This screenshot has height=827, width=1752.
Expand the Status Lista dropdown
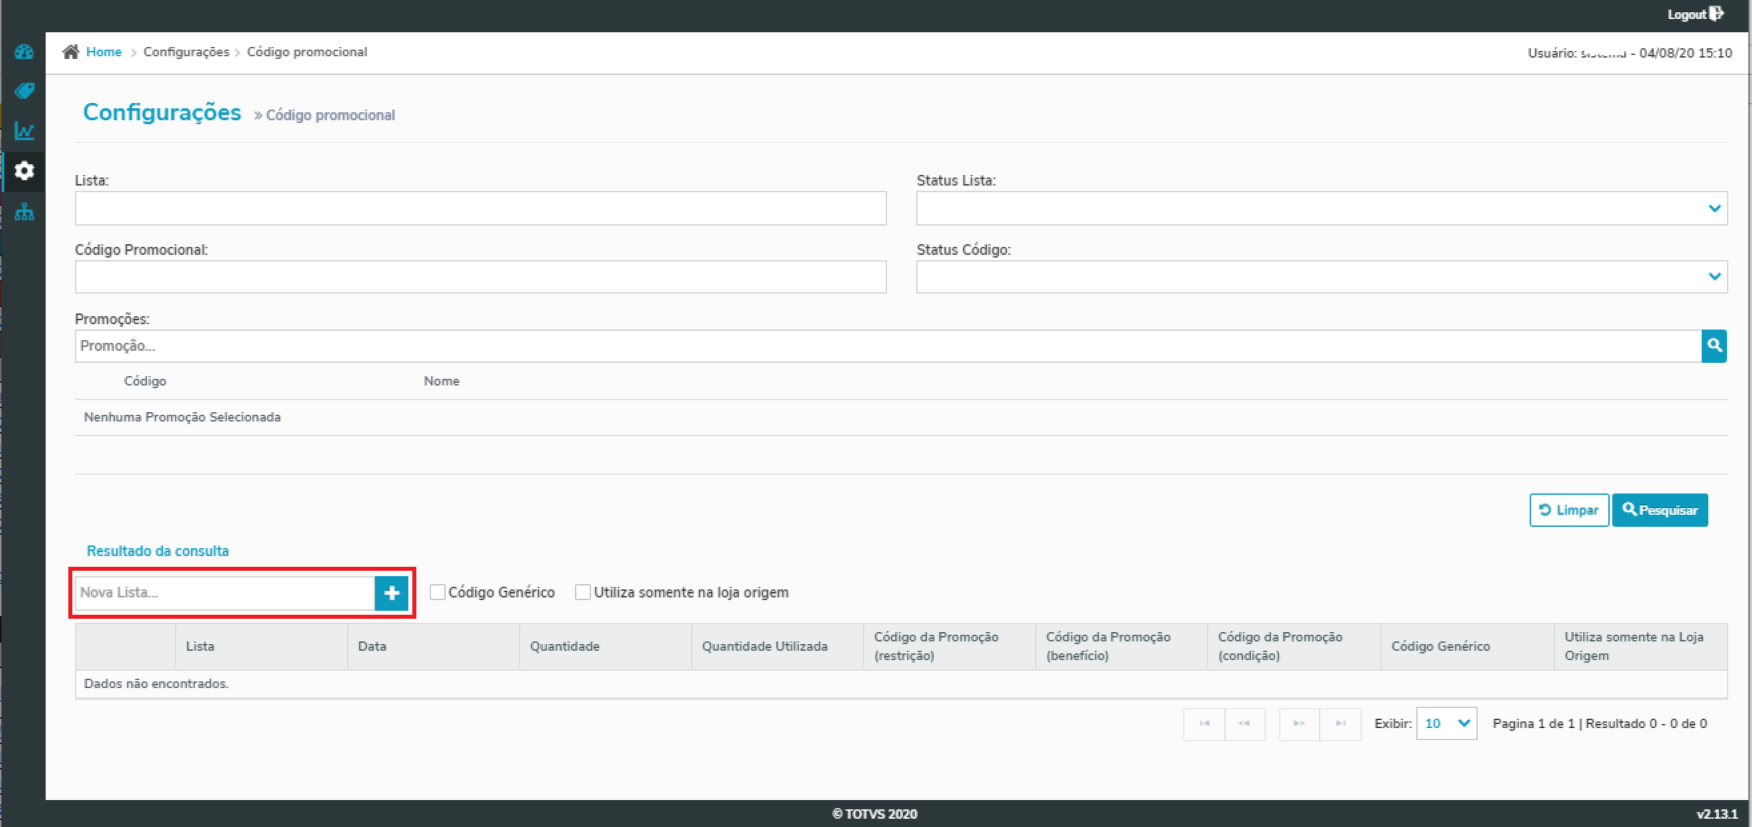click(x=1322, y=208)
